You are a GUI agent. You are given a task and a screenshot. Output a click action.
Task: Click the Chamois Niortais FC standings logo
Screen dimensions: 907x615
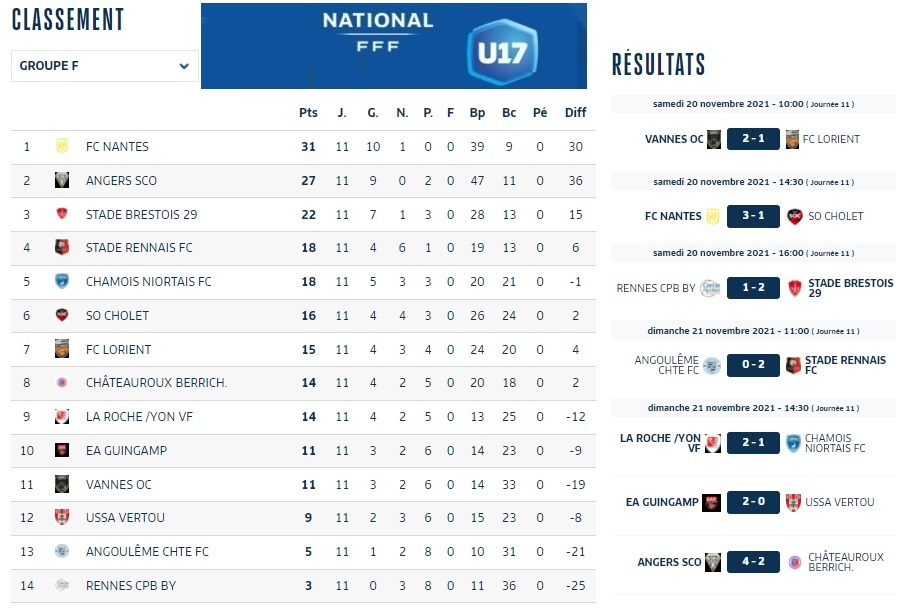click(62, 282)
